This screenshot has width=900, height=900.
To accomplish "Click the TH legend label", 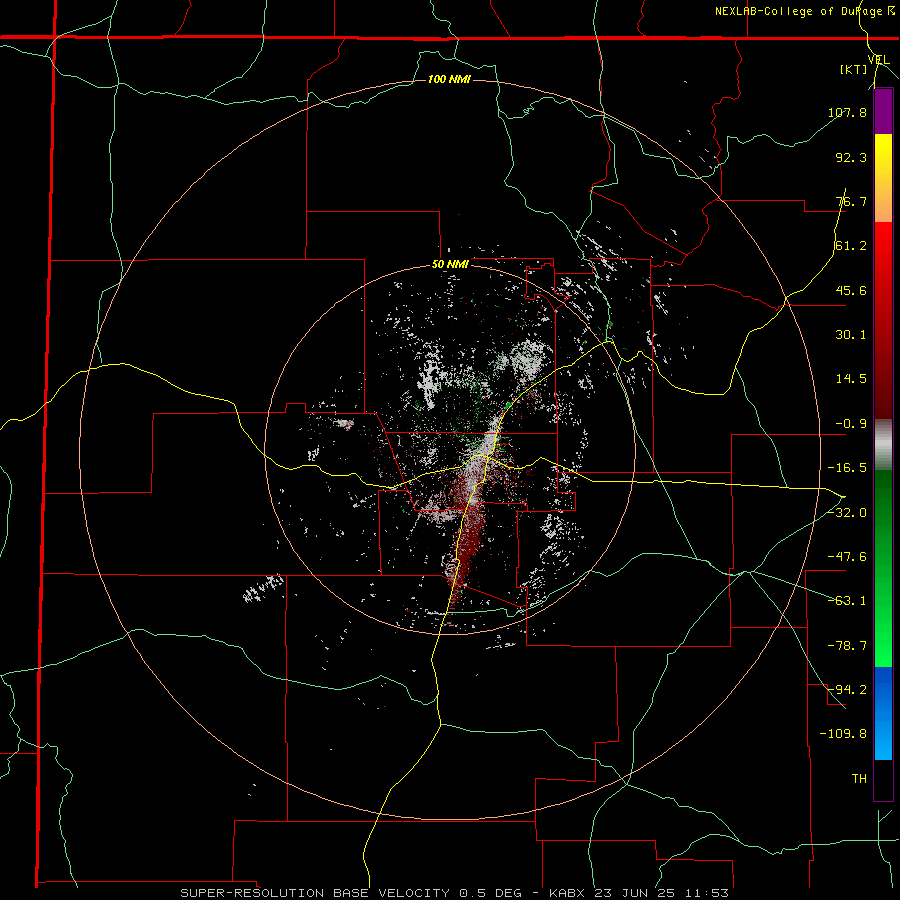I will pos(859,779).
